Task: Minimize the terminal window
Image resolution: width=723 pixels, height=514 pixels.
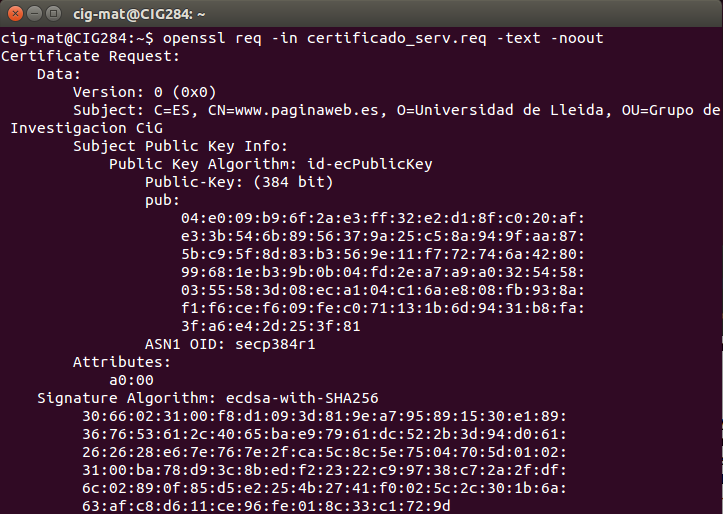Action: pyautogui.click(x=32, y=14)
